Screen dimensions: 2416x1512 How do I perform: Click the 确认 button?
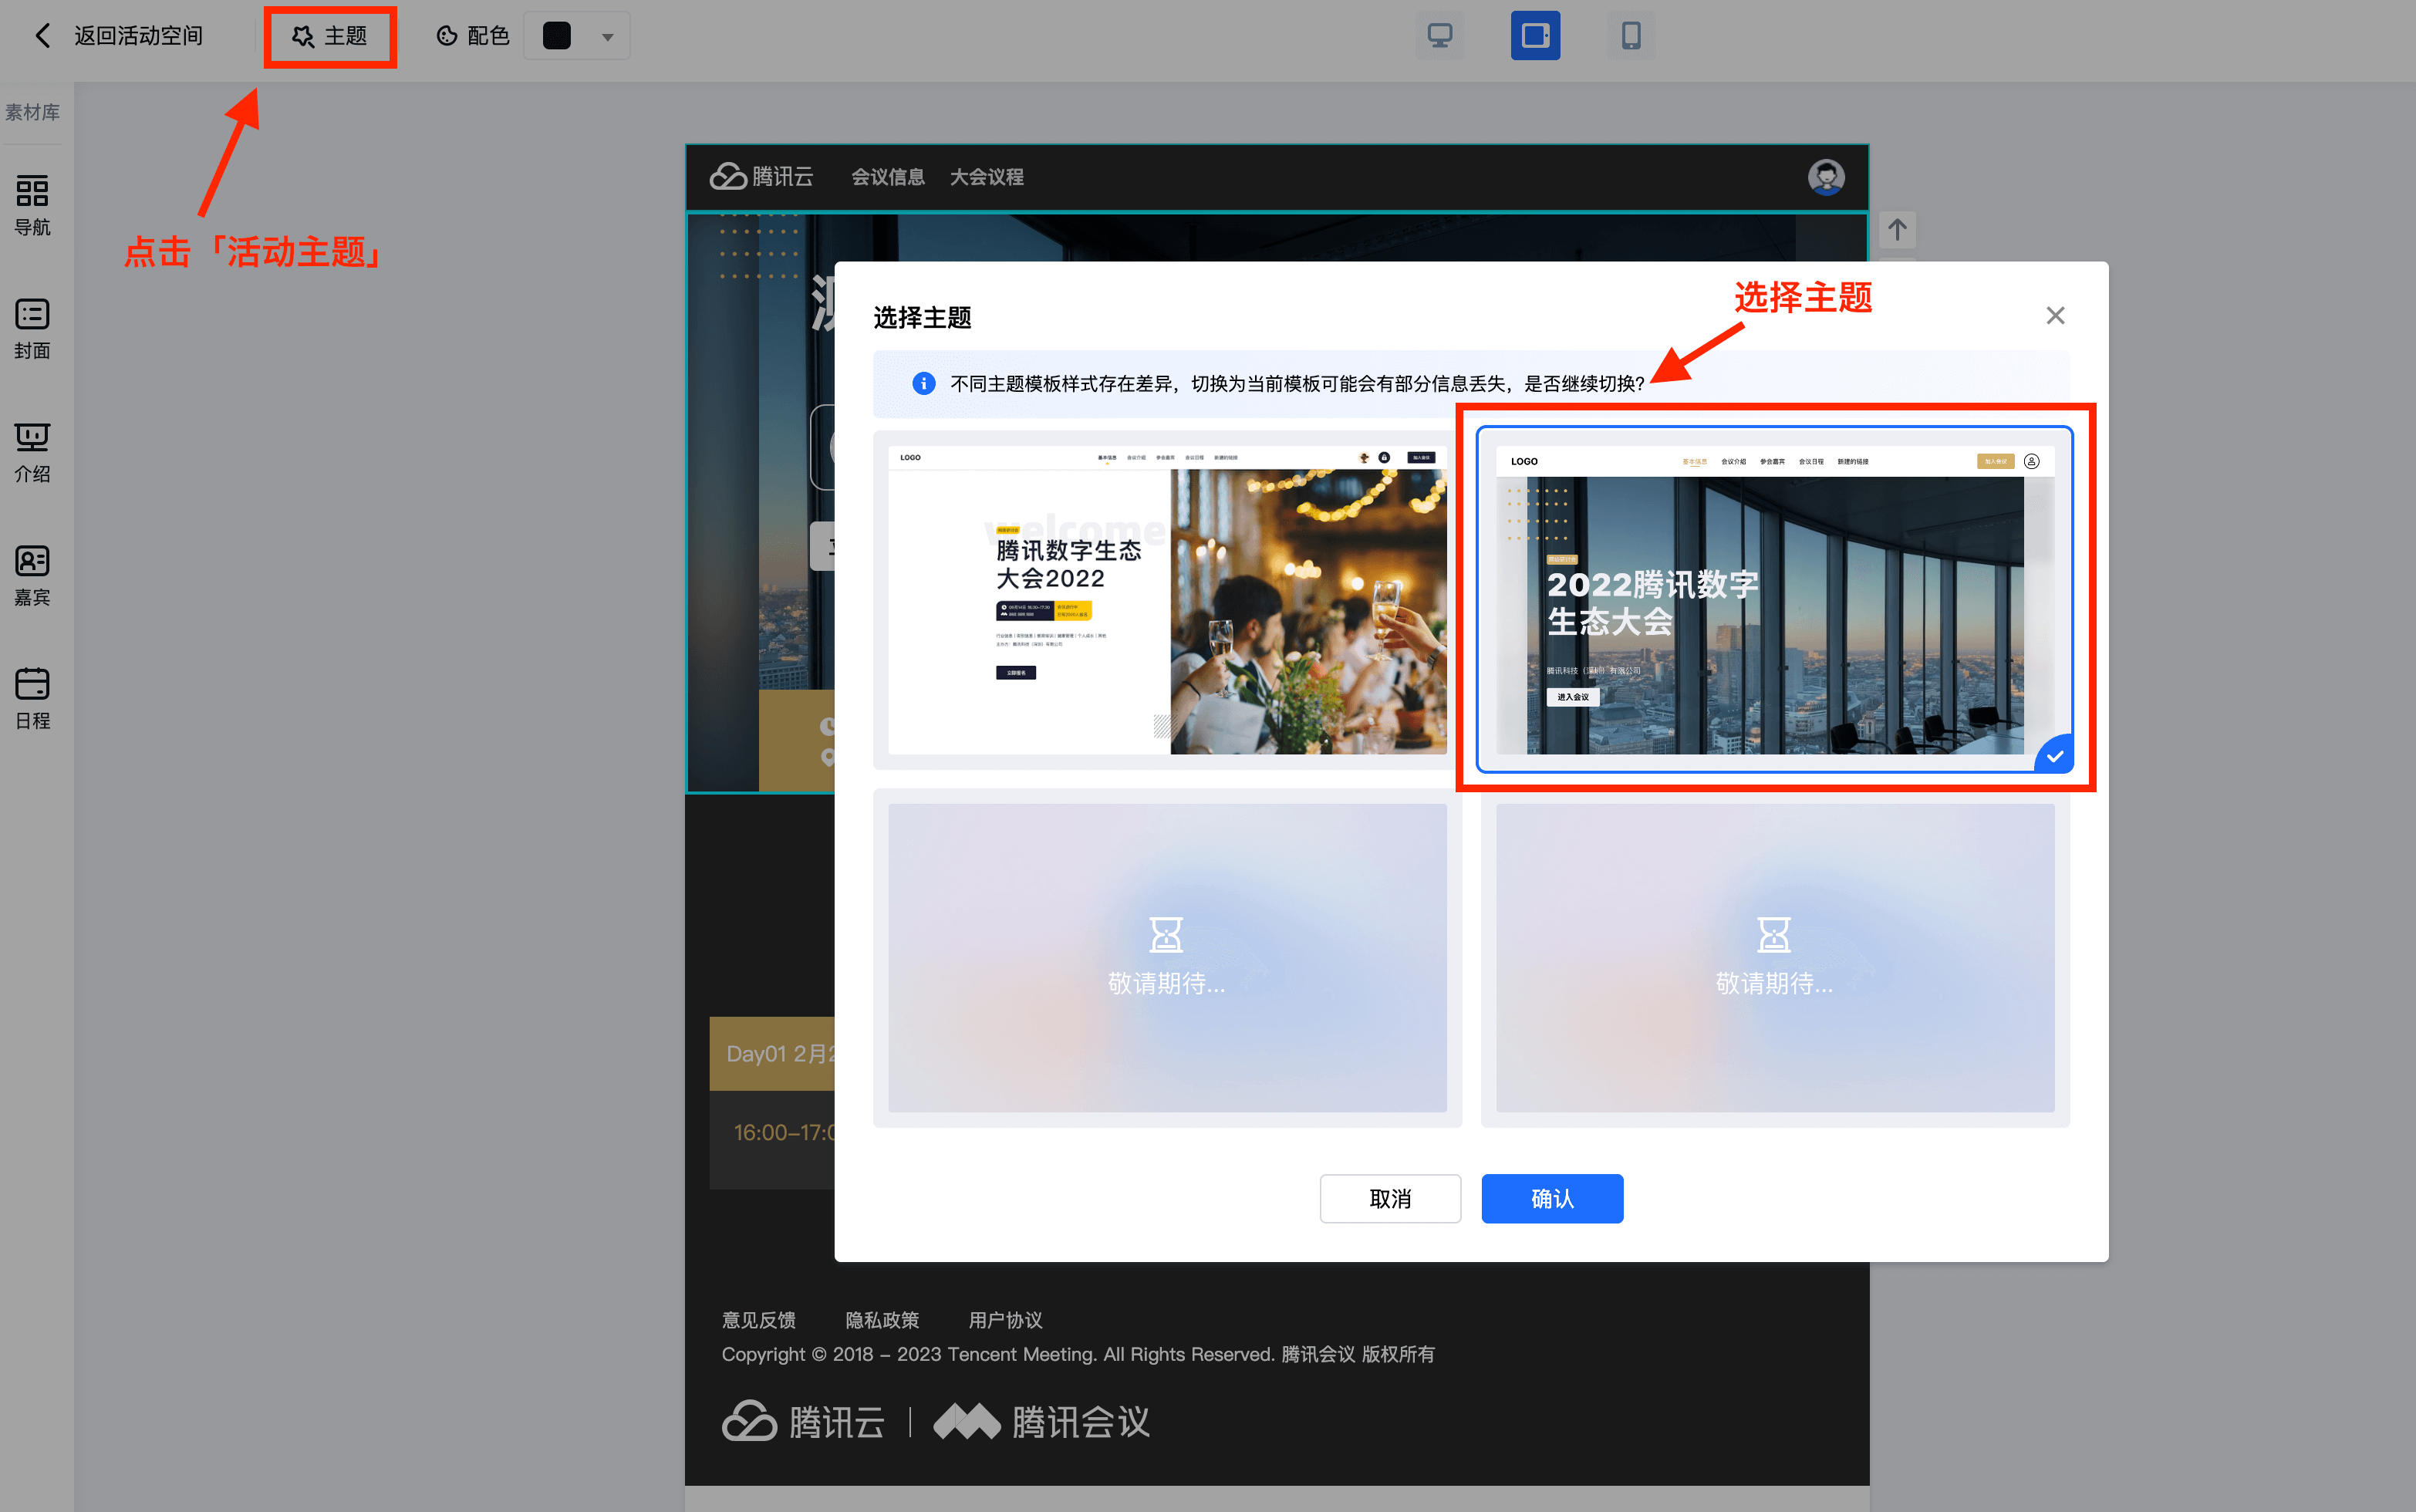(1552, 1198)
